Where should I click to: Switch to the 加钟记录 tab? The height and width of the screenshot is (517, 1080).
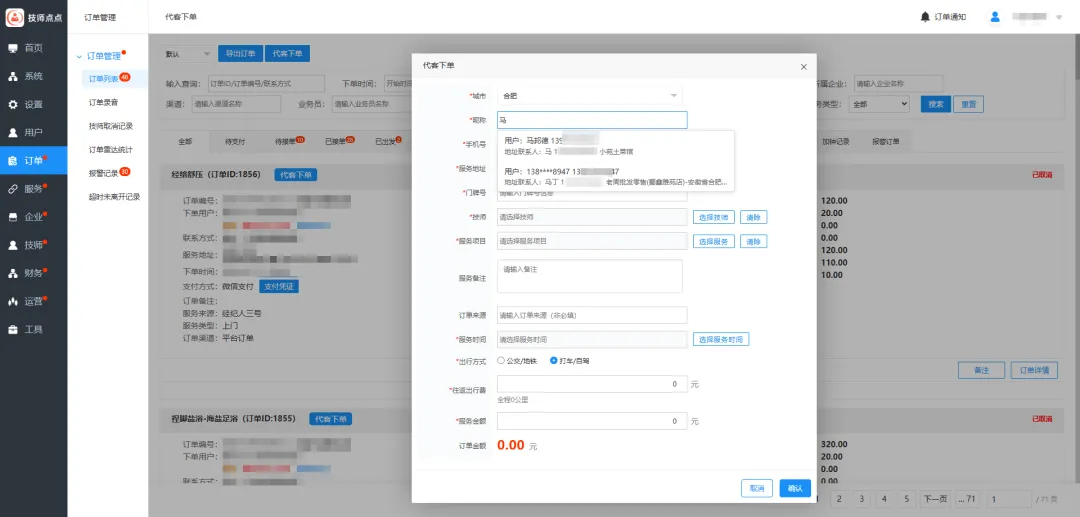(x=835, y=141)
